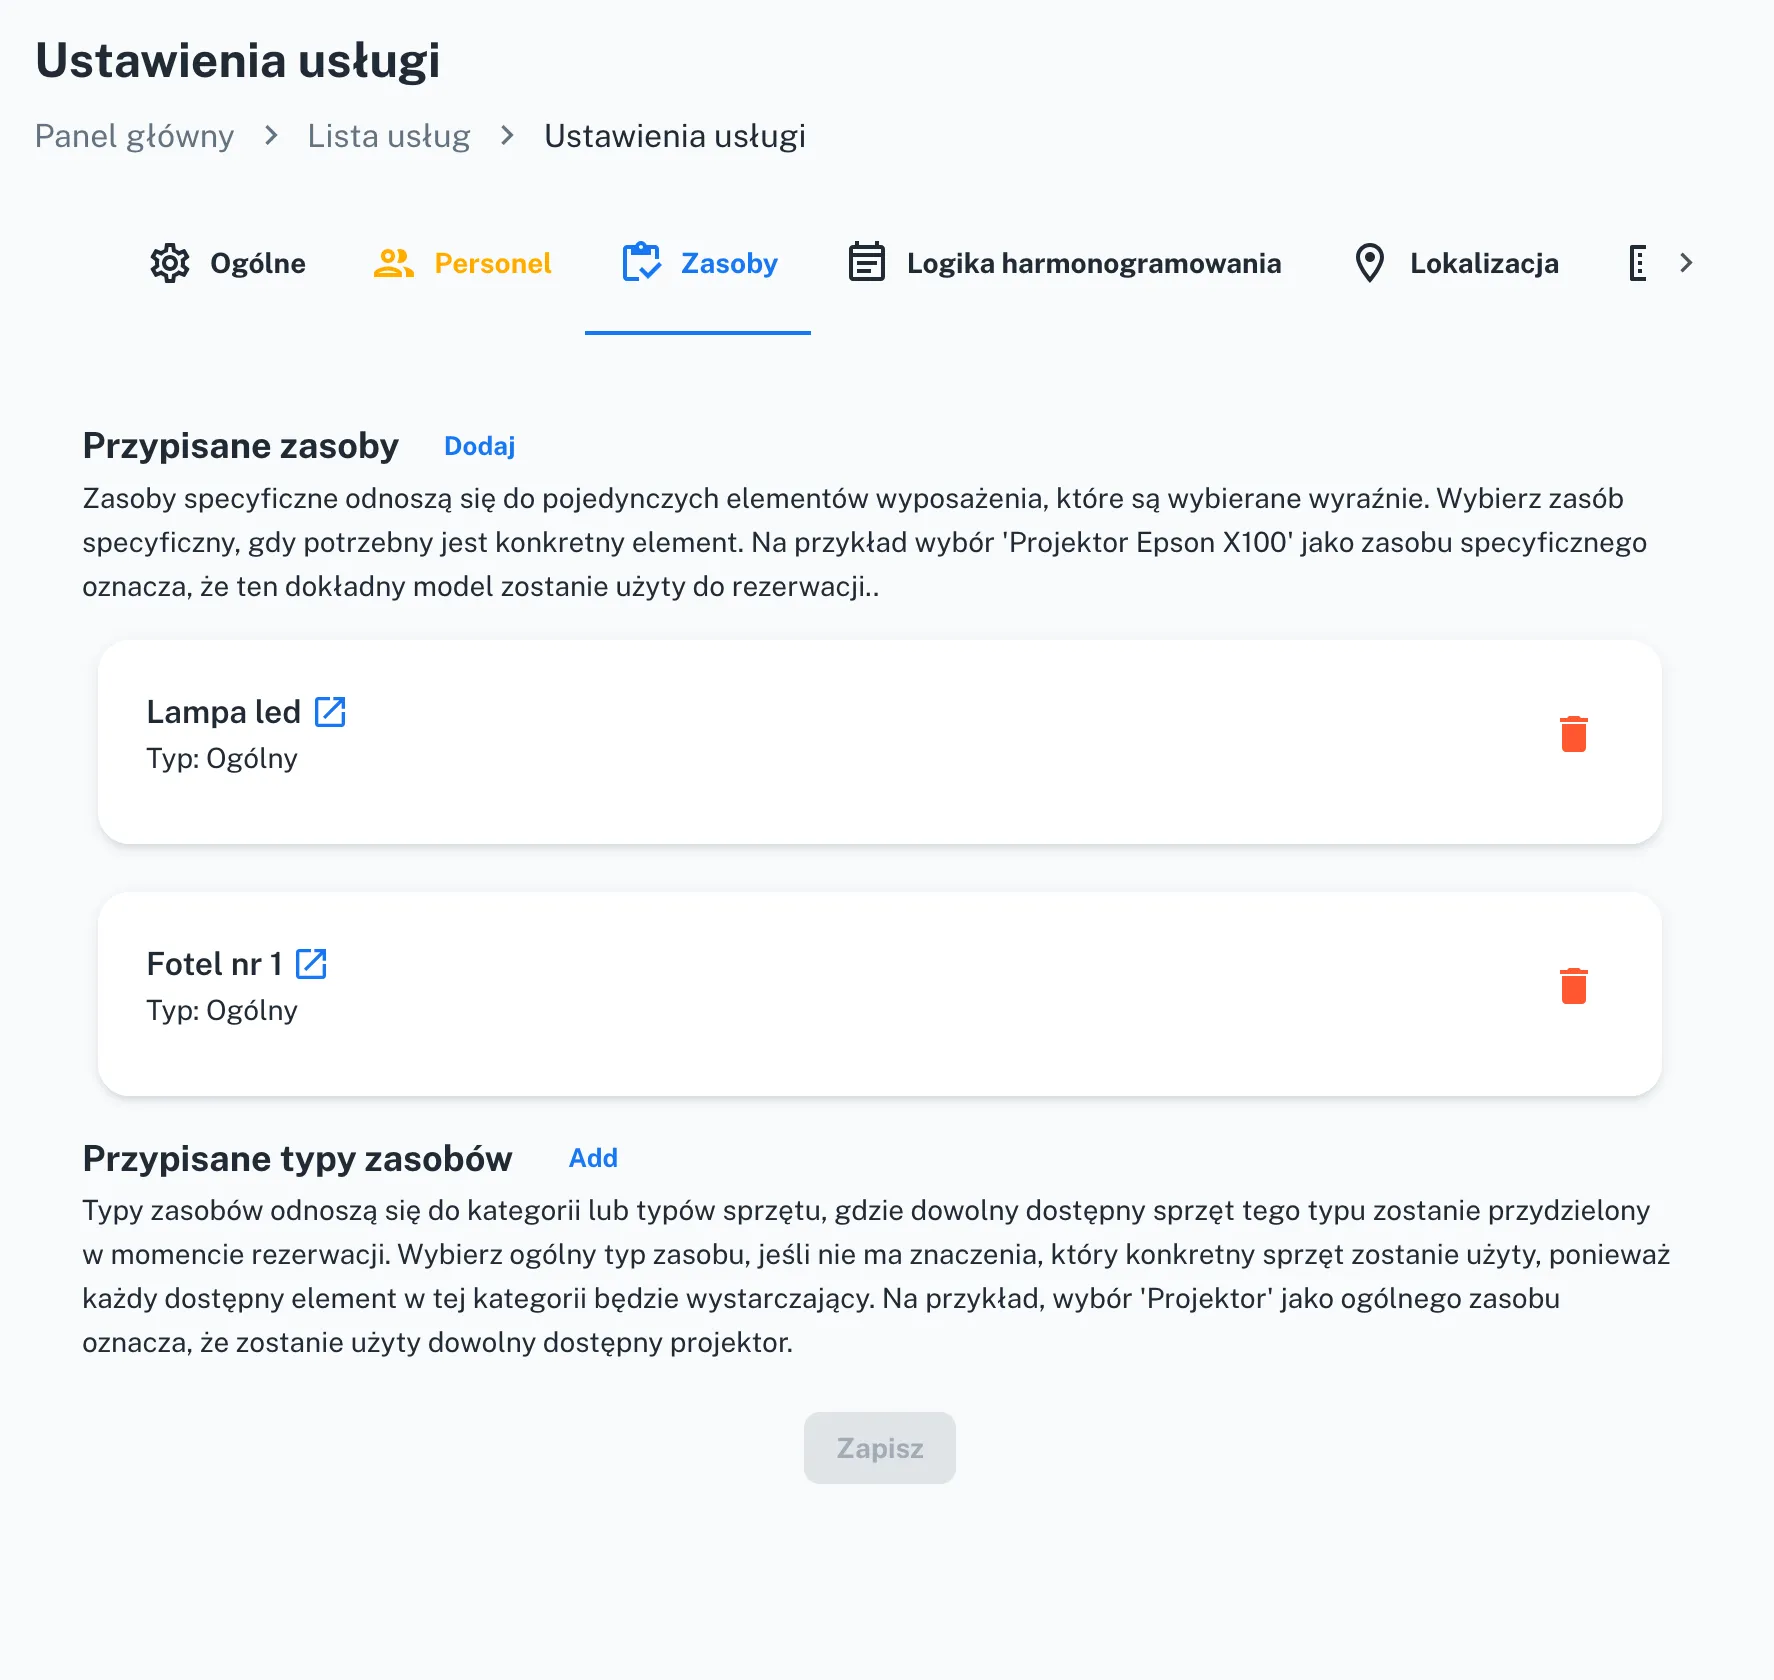Click Dodaj next to Przypisane zasoby
1774x1680 pixels.
pyautogui.click(x=478, y=446)
